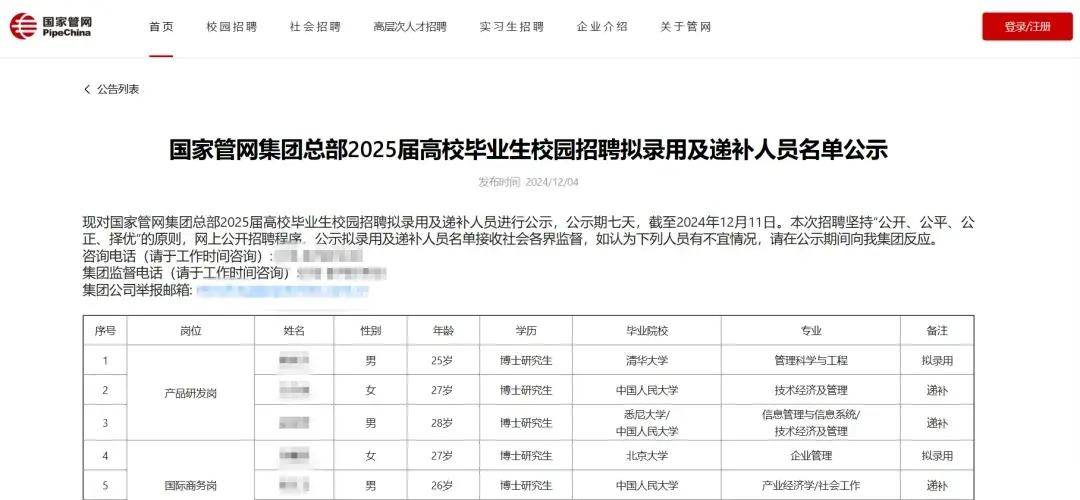Click the 年龄 column header
Image resolution: width=1080 pixels, height=500 pixels.
[443, 331]
